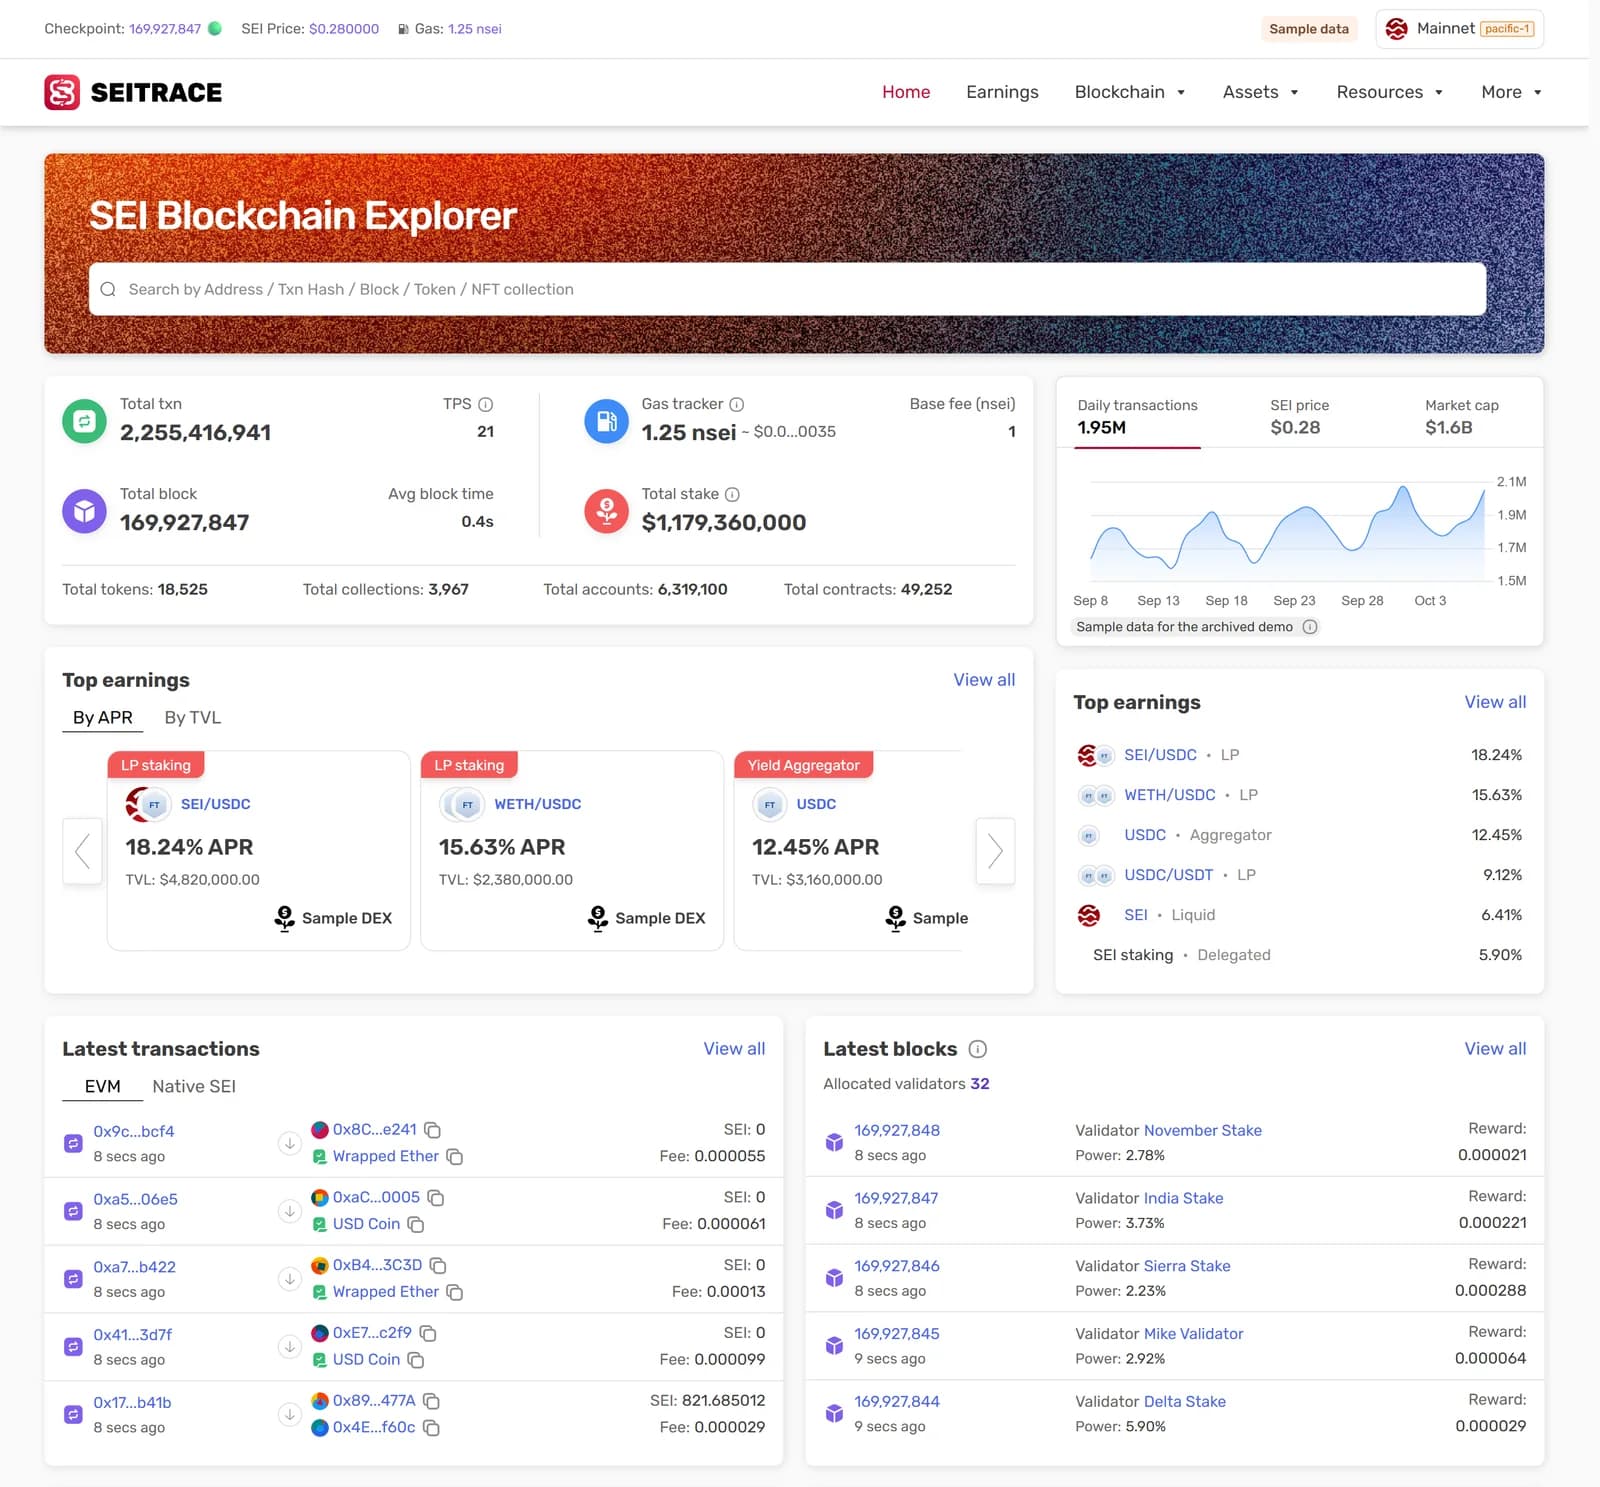The height and width of the screenshot is (1487, 1600).
Task: Select the SEI price chart tab
Action: pyautogui.click(x=1300, y=417)
